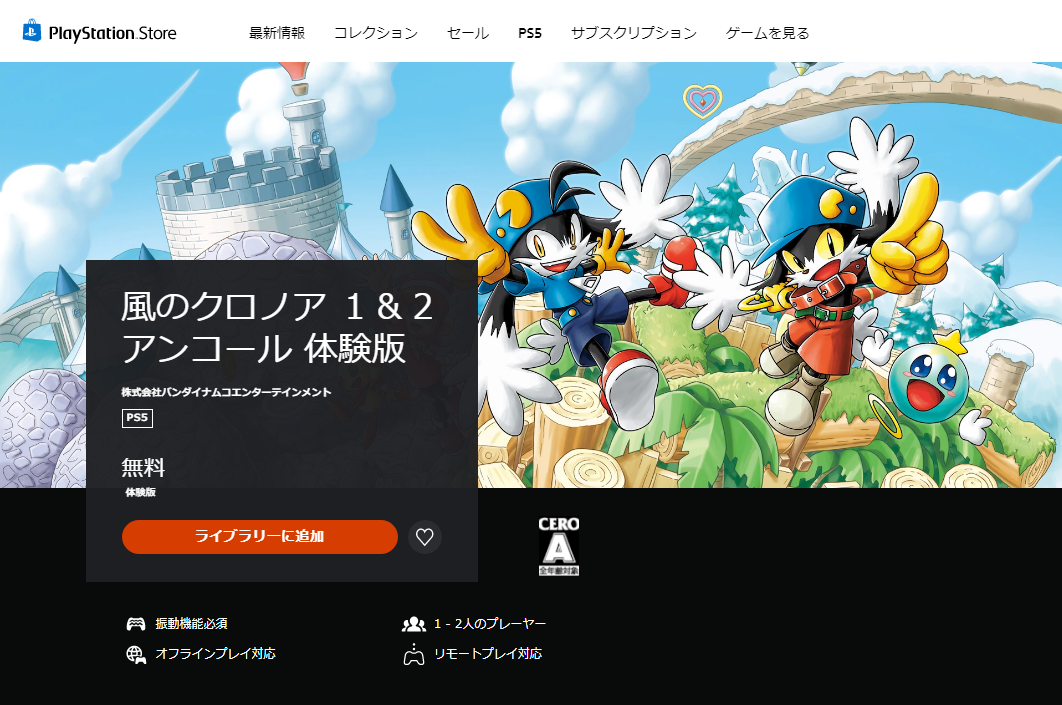Screen dimensions: 1062x705
Task: Add game to wishlist with heart icon
Action: [x=425, y=536]
